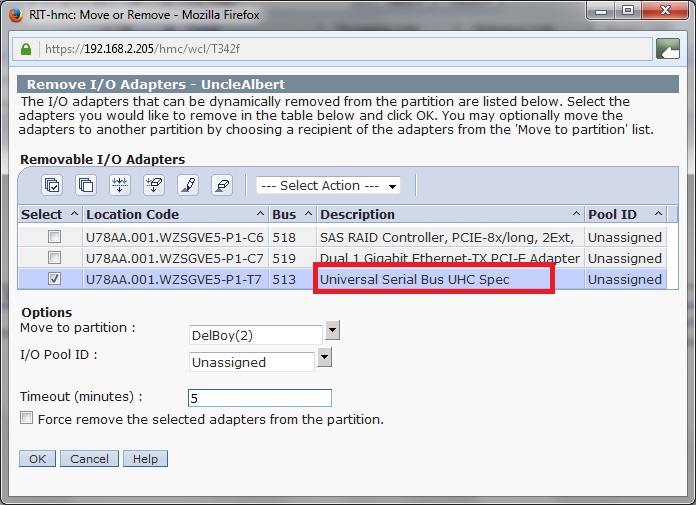This screenshot has width=696, height=505.
Task: Uncheck the Universal Serial Bus adapter checkbox
Action: click(55, 279)
